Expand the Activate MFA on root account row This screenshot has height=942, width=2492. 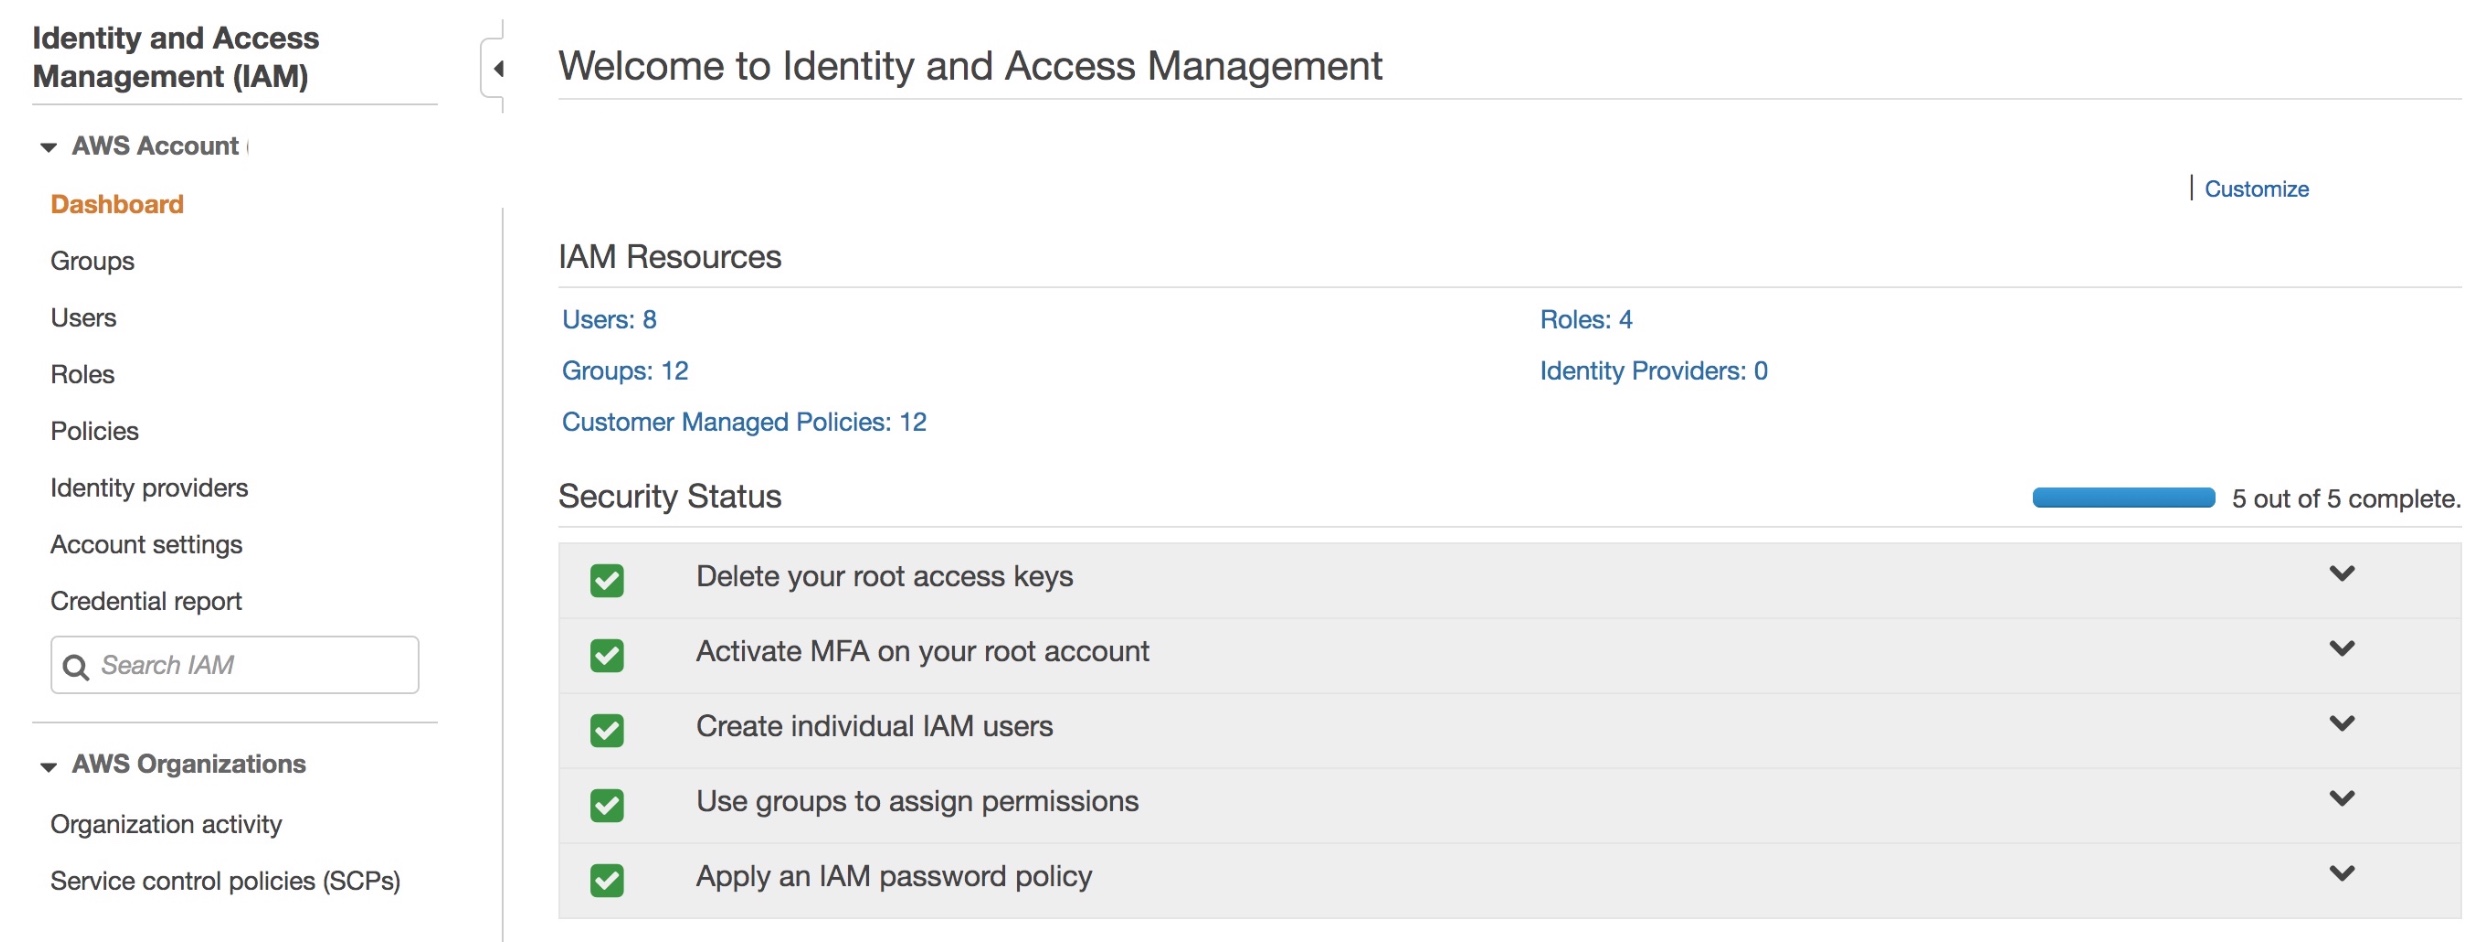pos(2342,649)
